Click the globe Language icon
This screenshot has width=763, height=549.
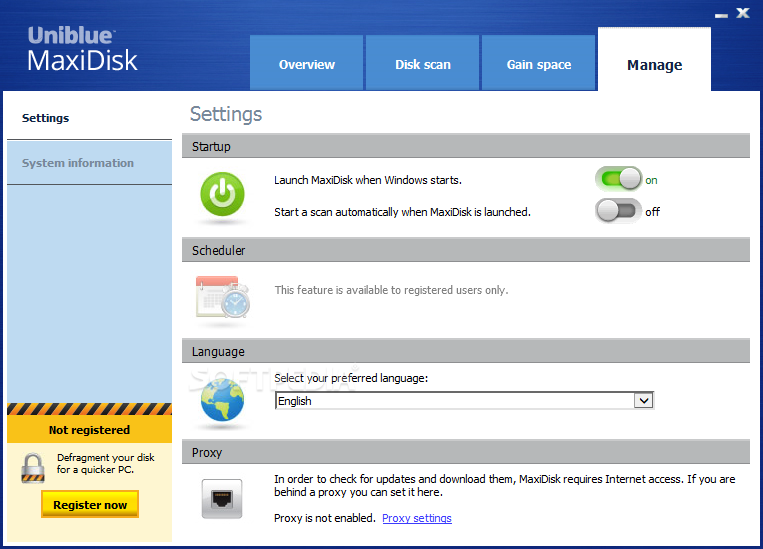[x=222, y=400]
